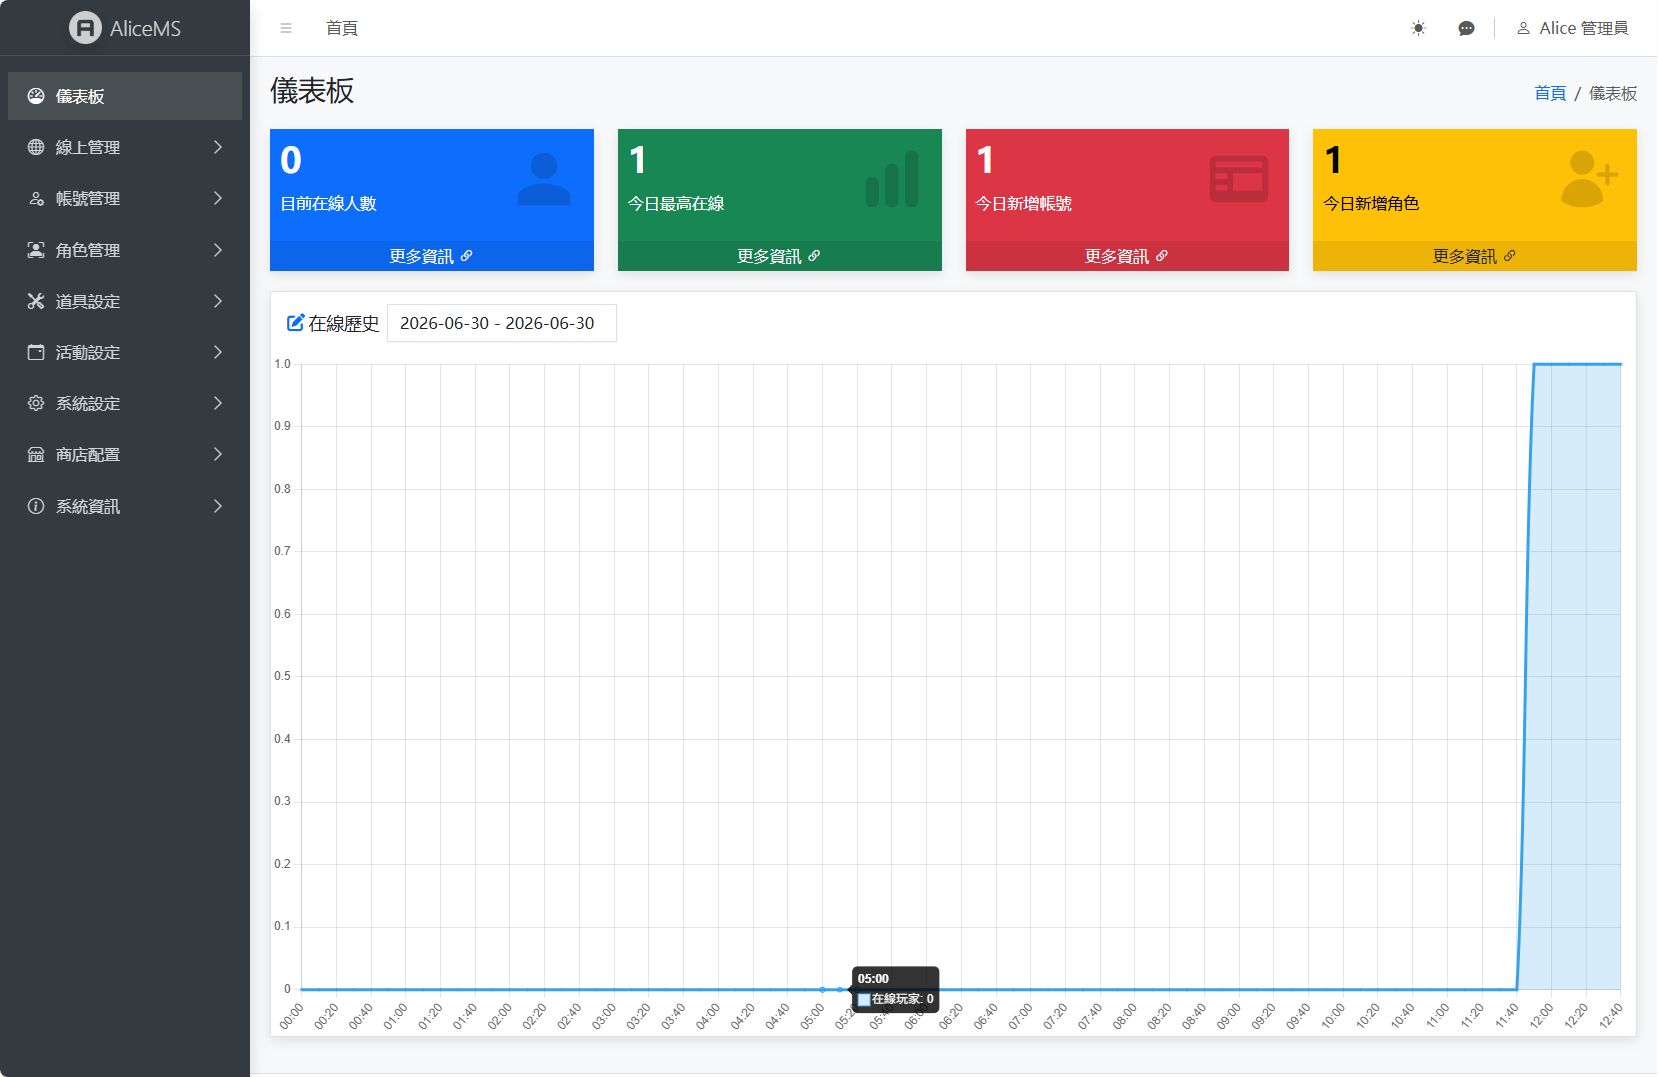This screenshot has width=1658, height=1077.
Task: Click the calendar icon beside 活動設定
Action: 36,352
